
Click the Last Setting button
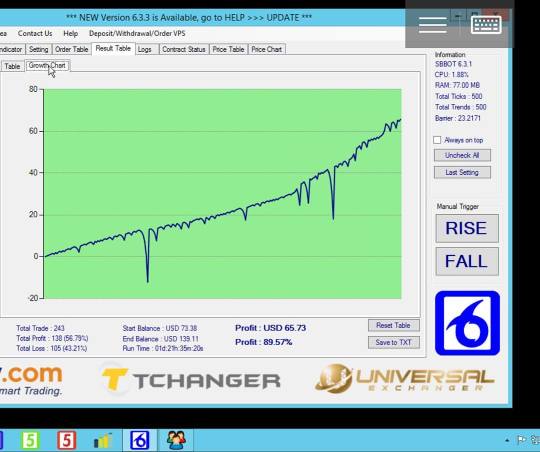click(x=462, y=172)
